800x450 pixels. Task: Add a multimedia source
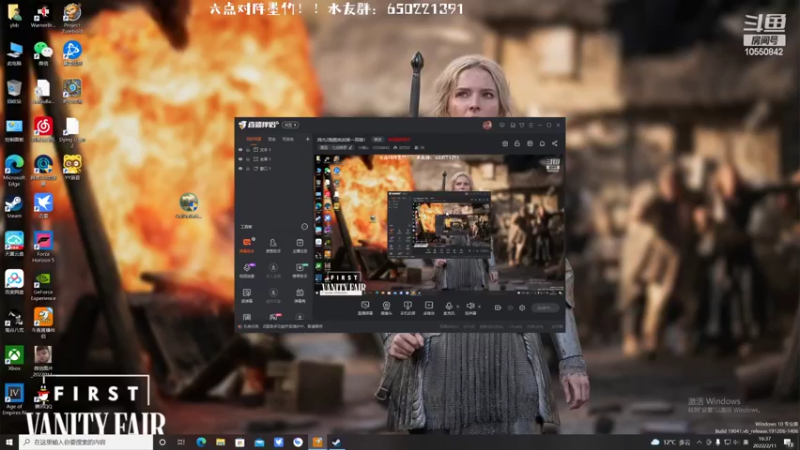click(x=429, y=308)
